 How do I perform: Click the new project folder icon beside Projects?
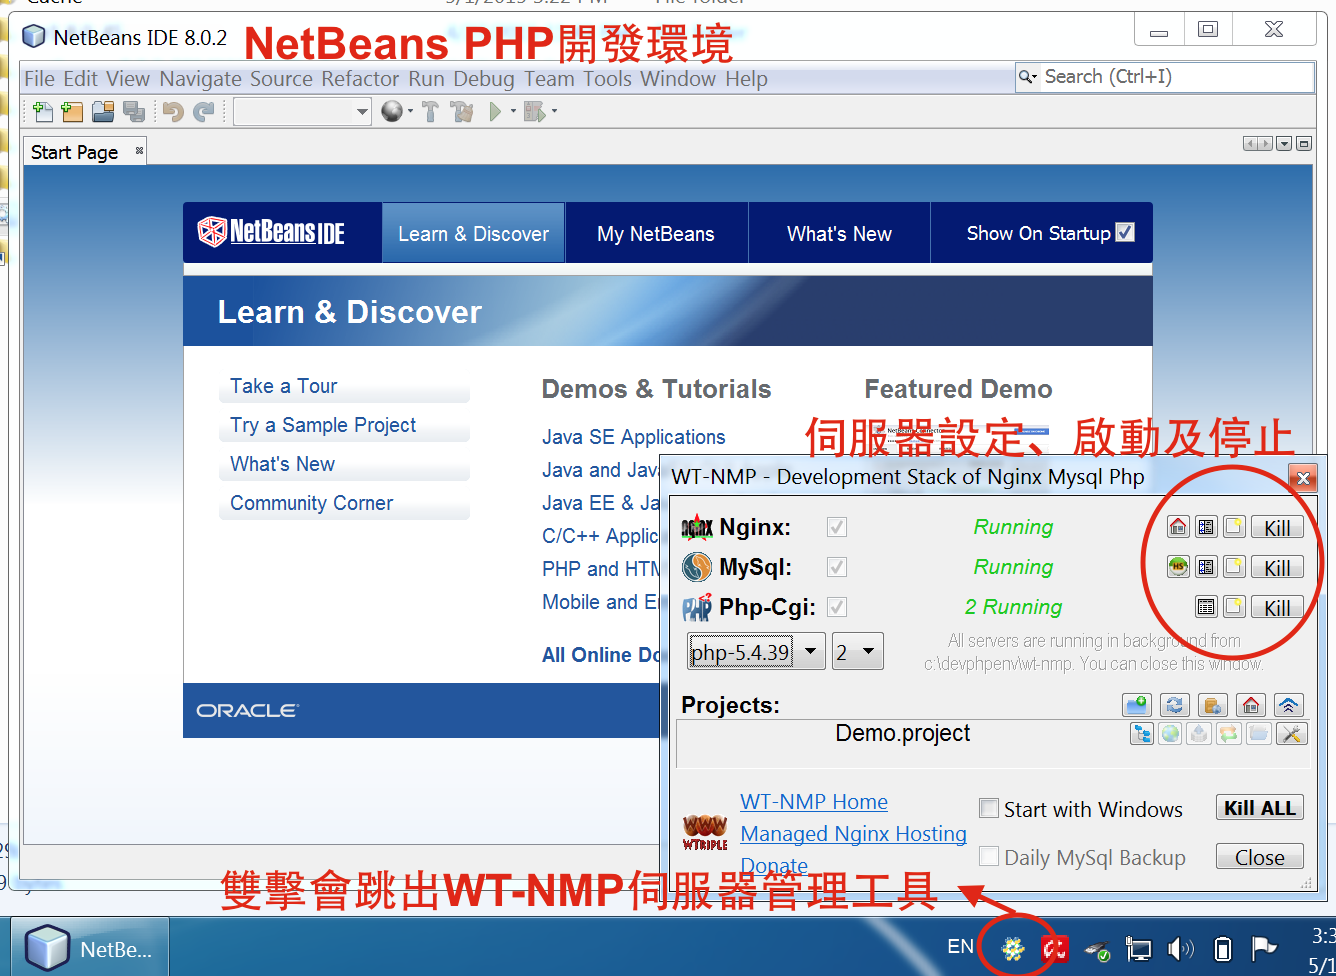pyautogui.click(x=1137, y=705)
